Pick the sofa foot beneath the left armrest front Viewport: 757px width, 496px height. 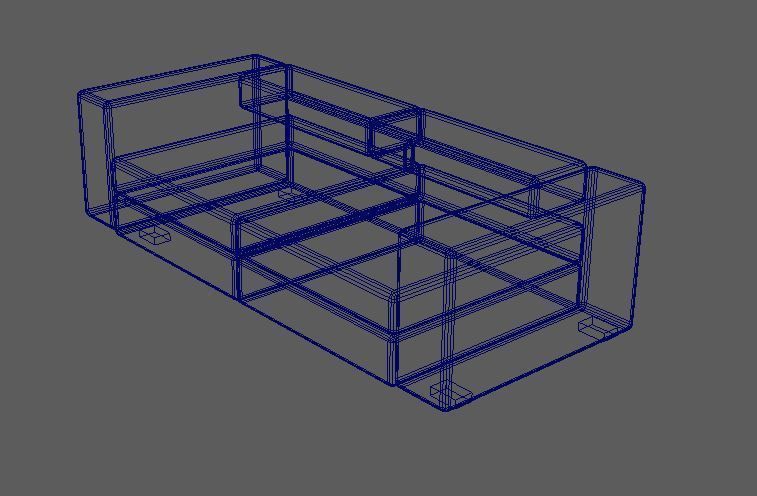155,234
